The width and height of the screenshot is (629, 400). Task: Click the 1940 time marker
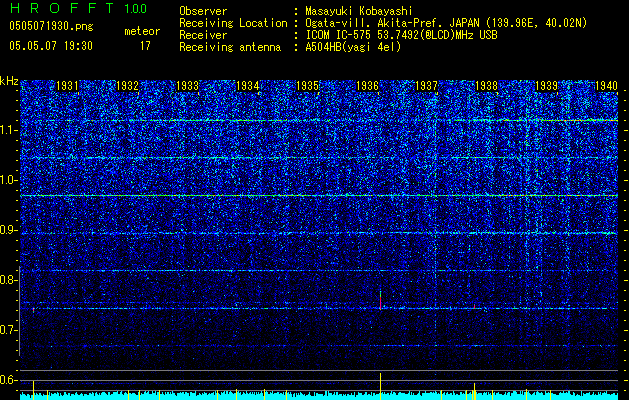click(x=606, y=85)
